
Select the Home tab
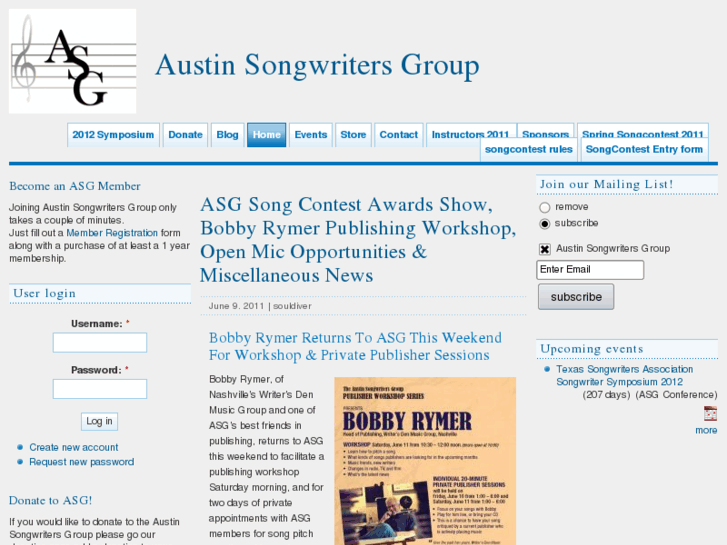click(267, 135)
